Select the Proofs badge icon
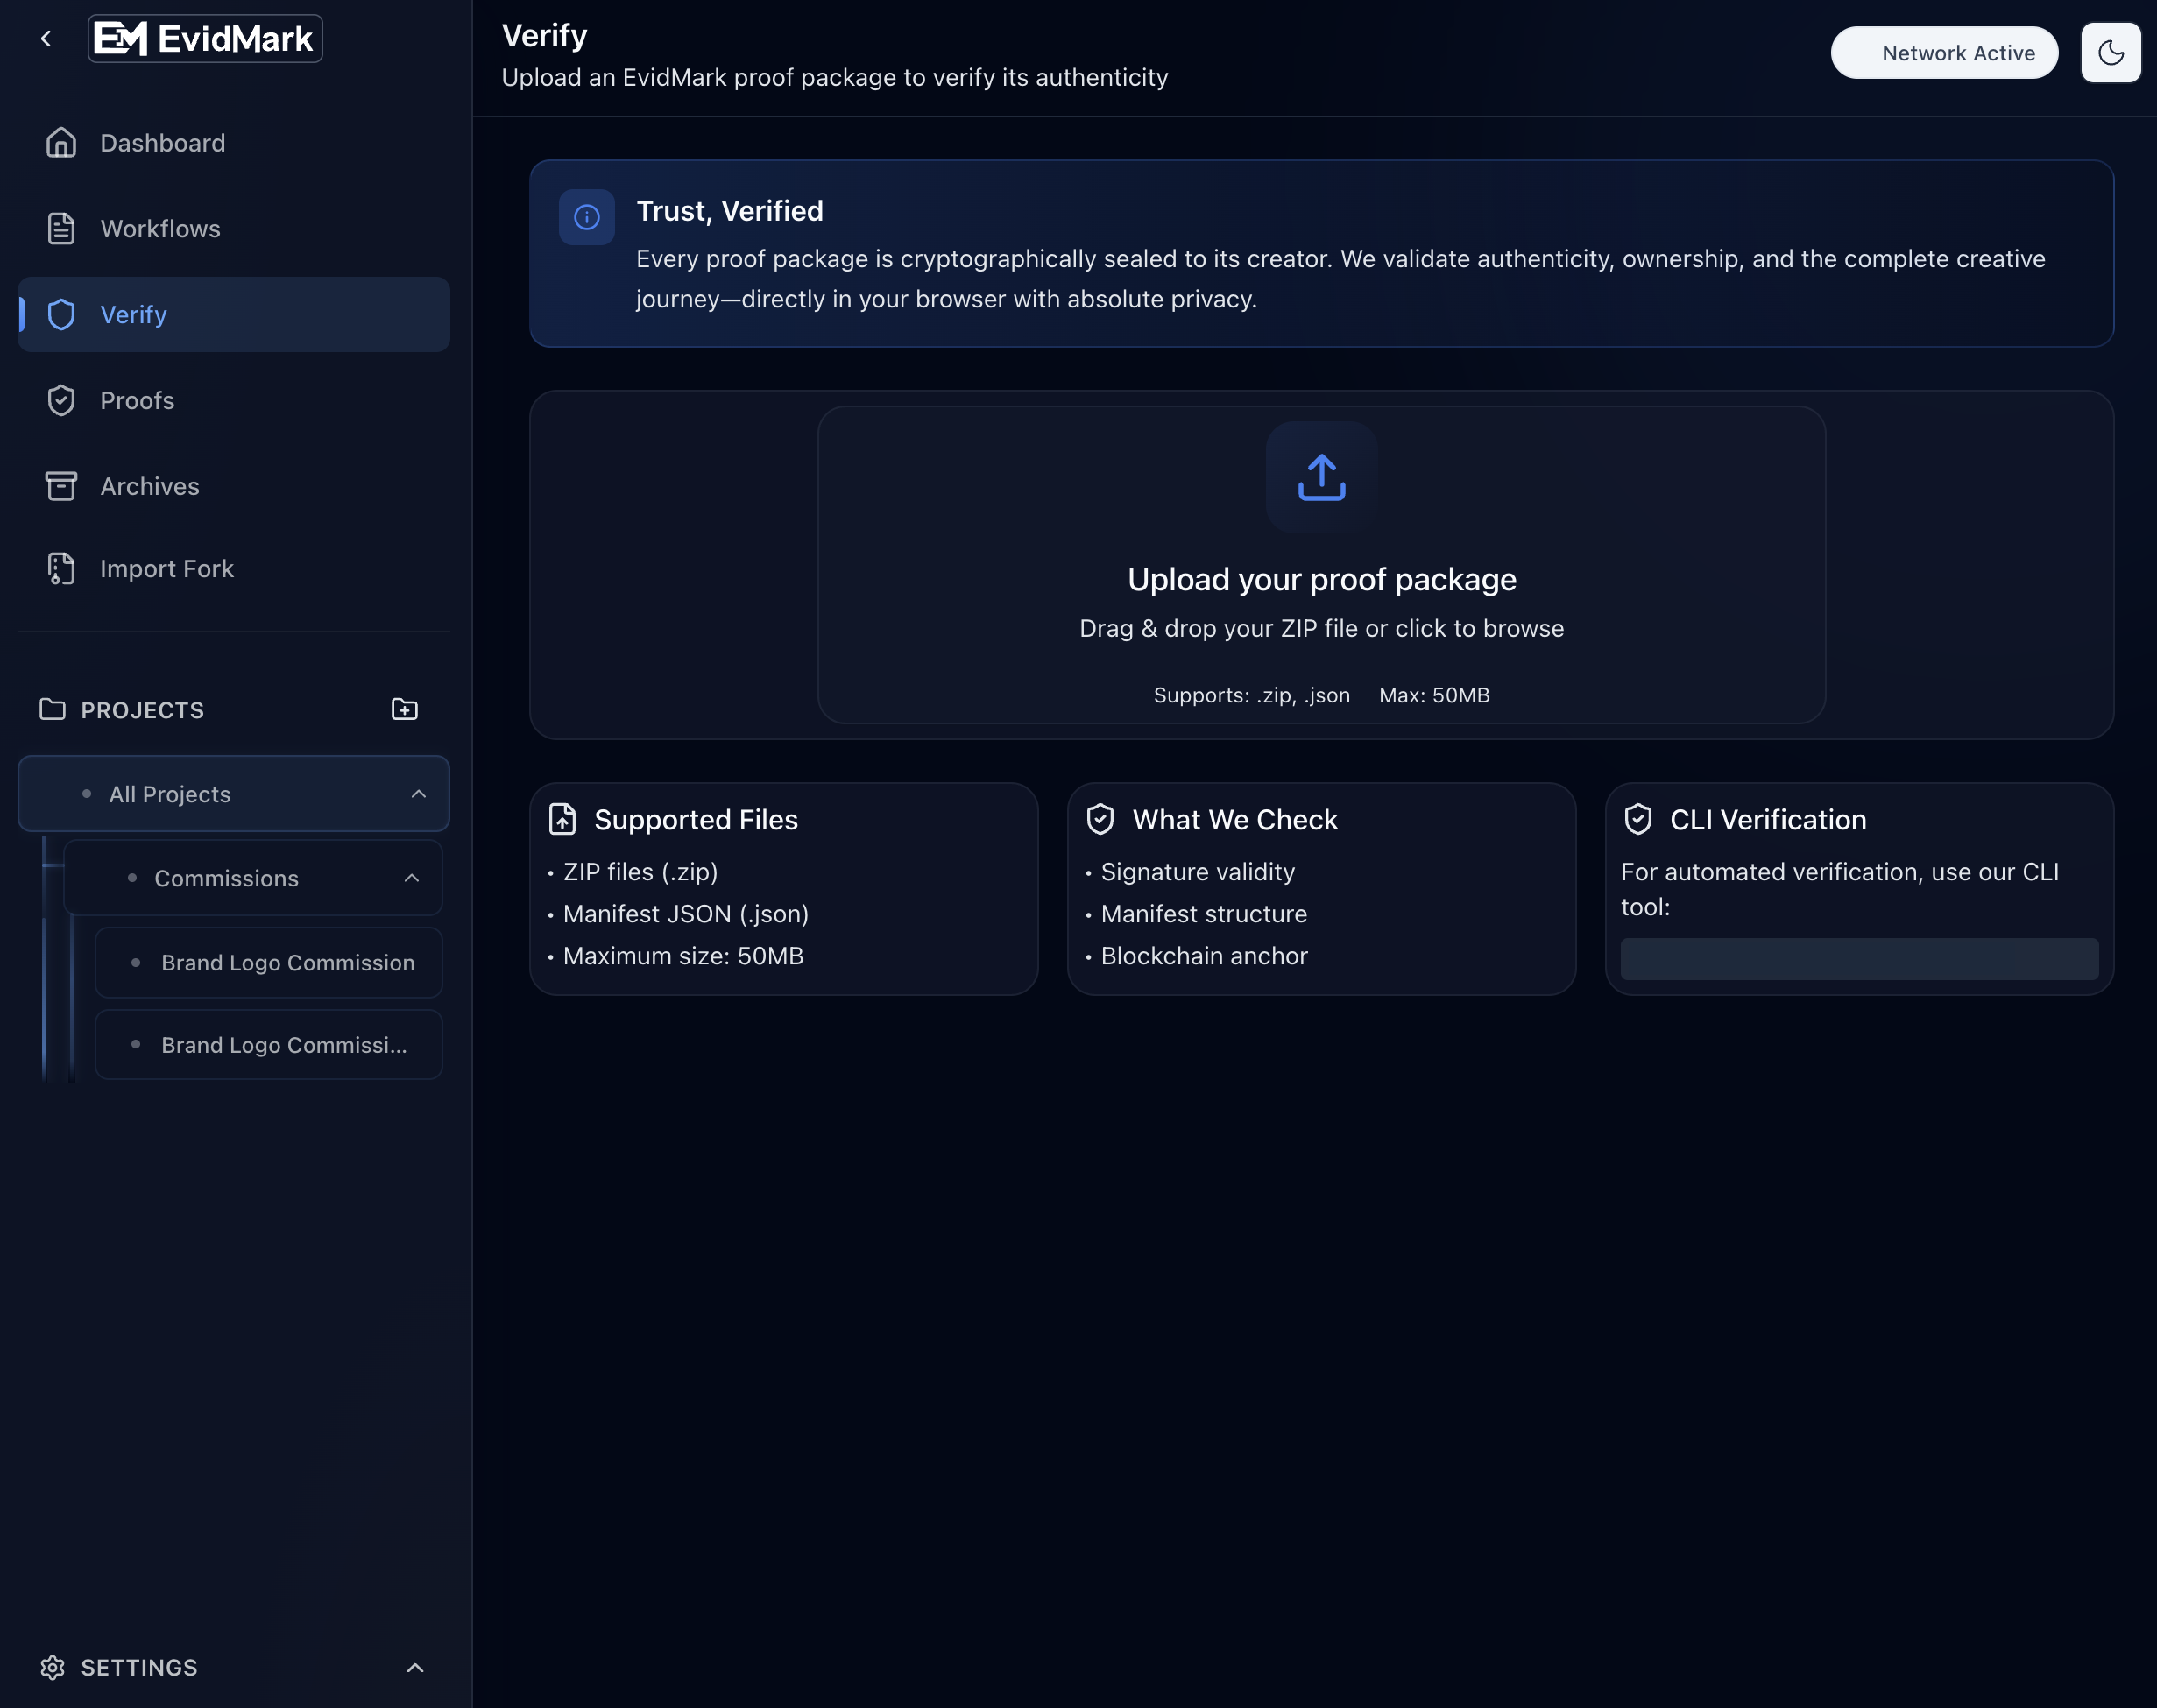Image resolution: width=2157 pixels, height=1708 pixels. tap(60, 400)
